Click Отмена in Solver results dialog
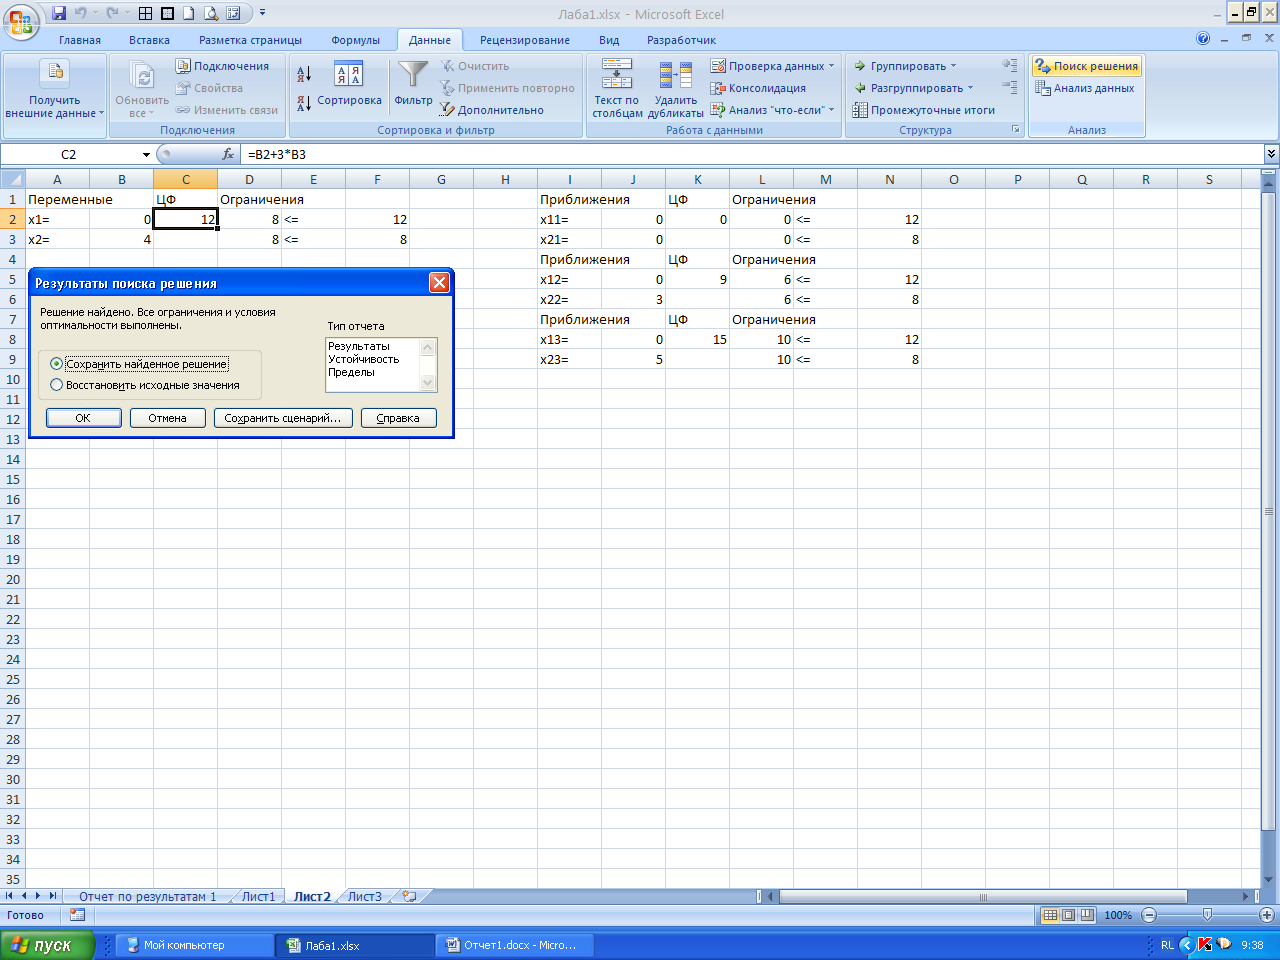Image resolution: width=1280 pixels, height=960 pixels. click(167, 418)
